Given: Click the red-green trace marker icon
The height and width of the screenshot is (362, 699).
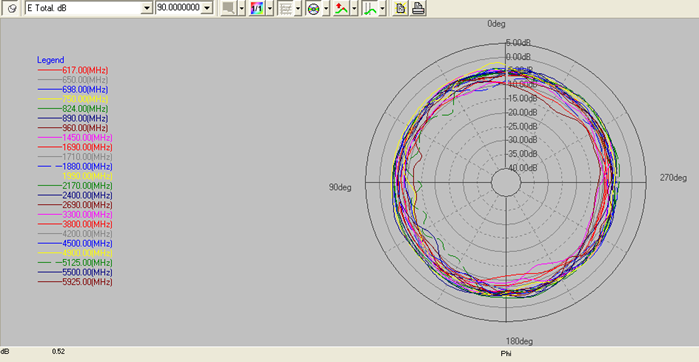Looking at the screenshot, I should coord(341,8).
